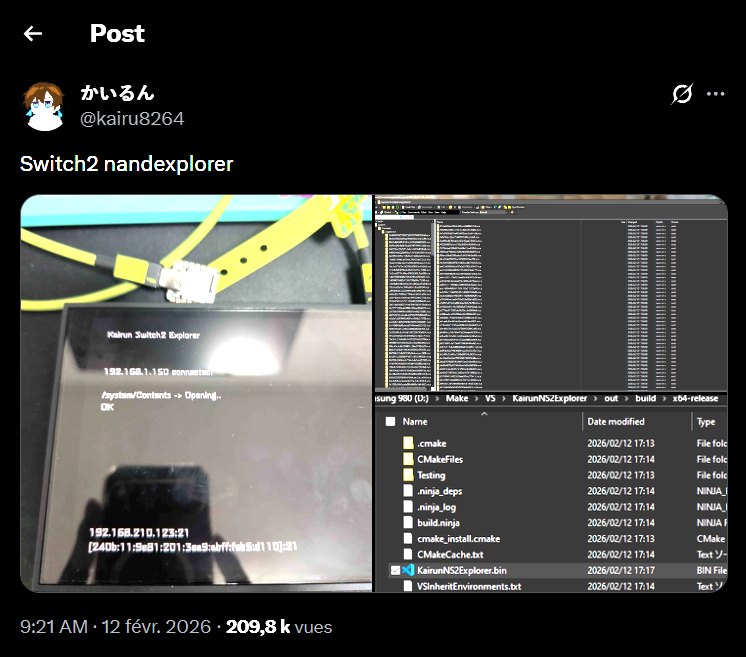Expand the chevron after Make in breadcrumb
The image size is (746, 657).
pyautogui.click(x=477, y=398)
